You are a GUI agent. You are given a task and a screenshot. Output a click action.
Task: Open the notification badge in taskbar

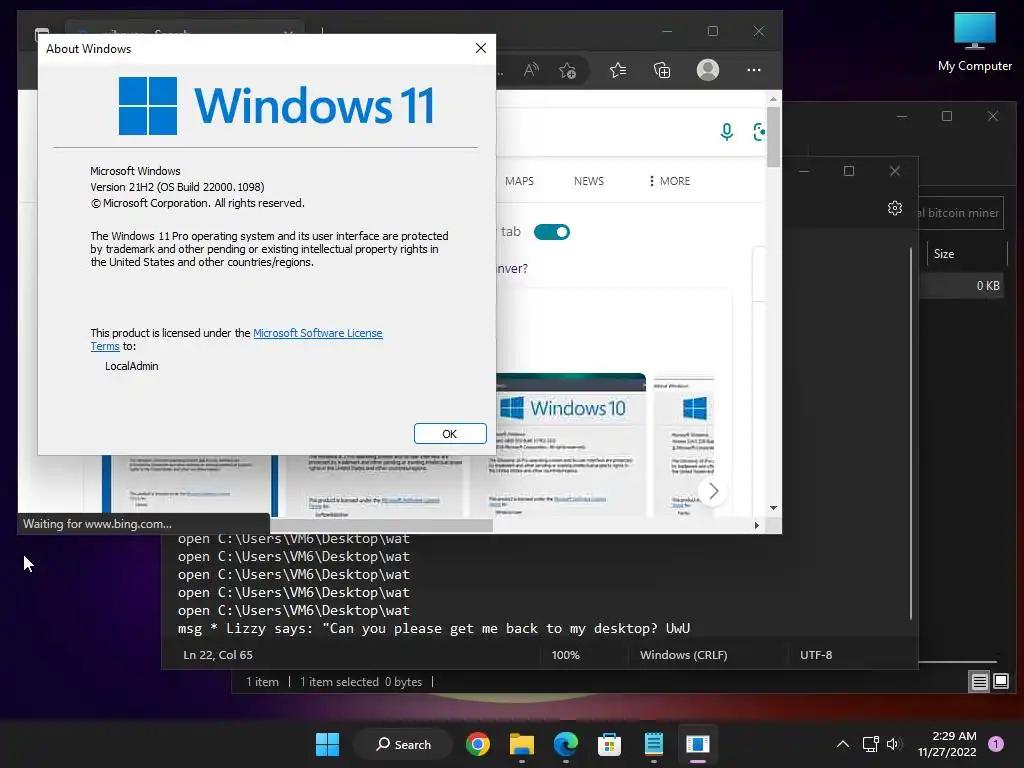(996, 744)
